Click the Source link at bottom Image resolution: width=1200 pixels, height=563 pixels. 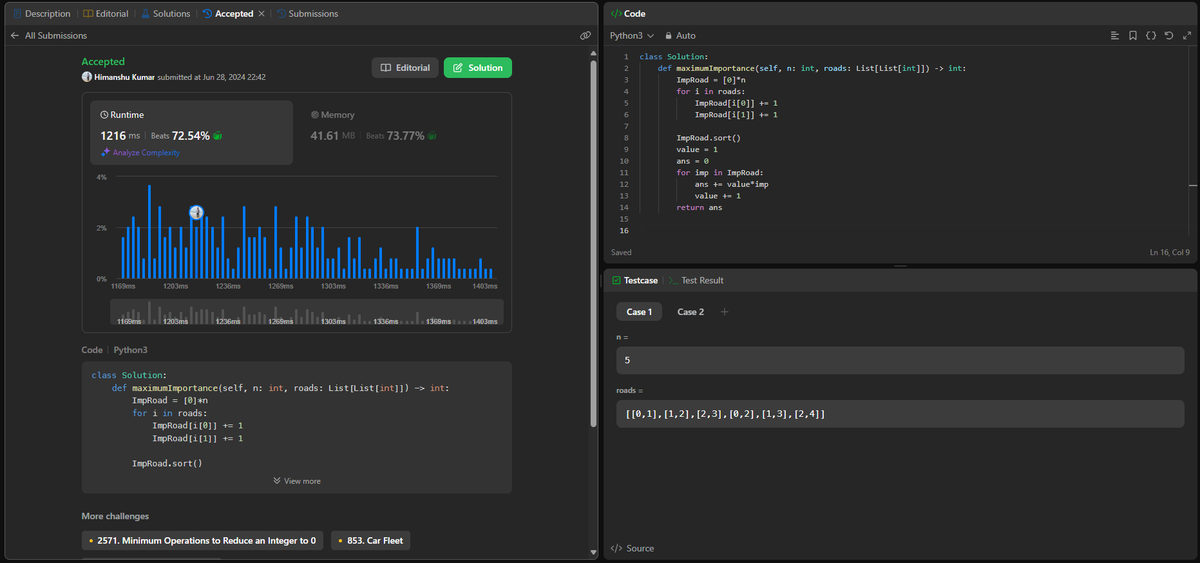click(x=632, y=548)
